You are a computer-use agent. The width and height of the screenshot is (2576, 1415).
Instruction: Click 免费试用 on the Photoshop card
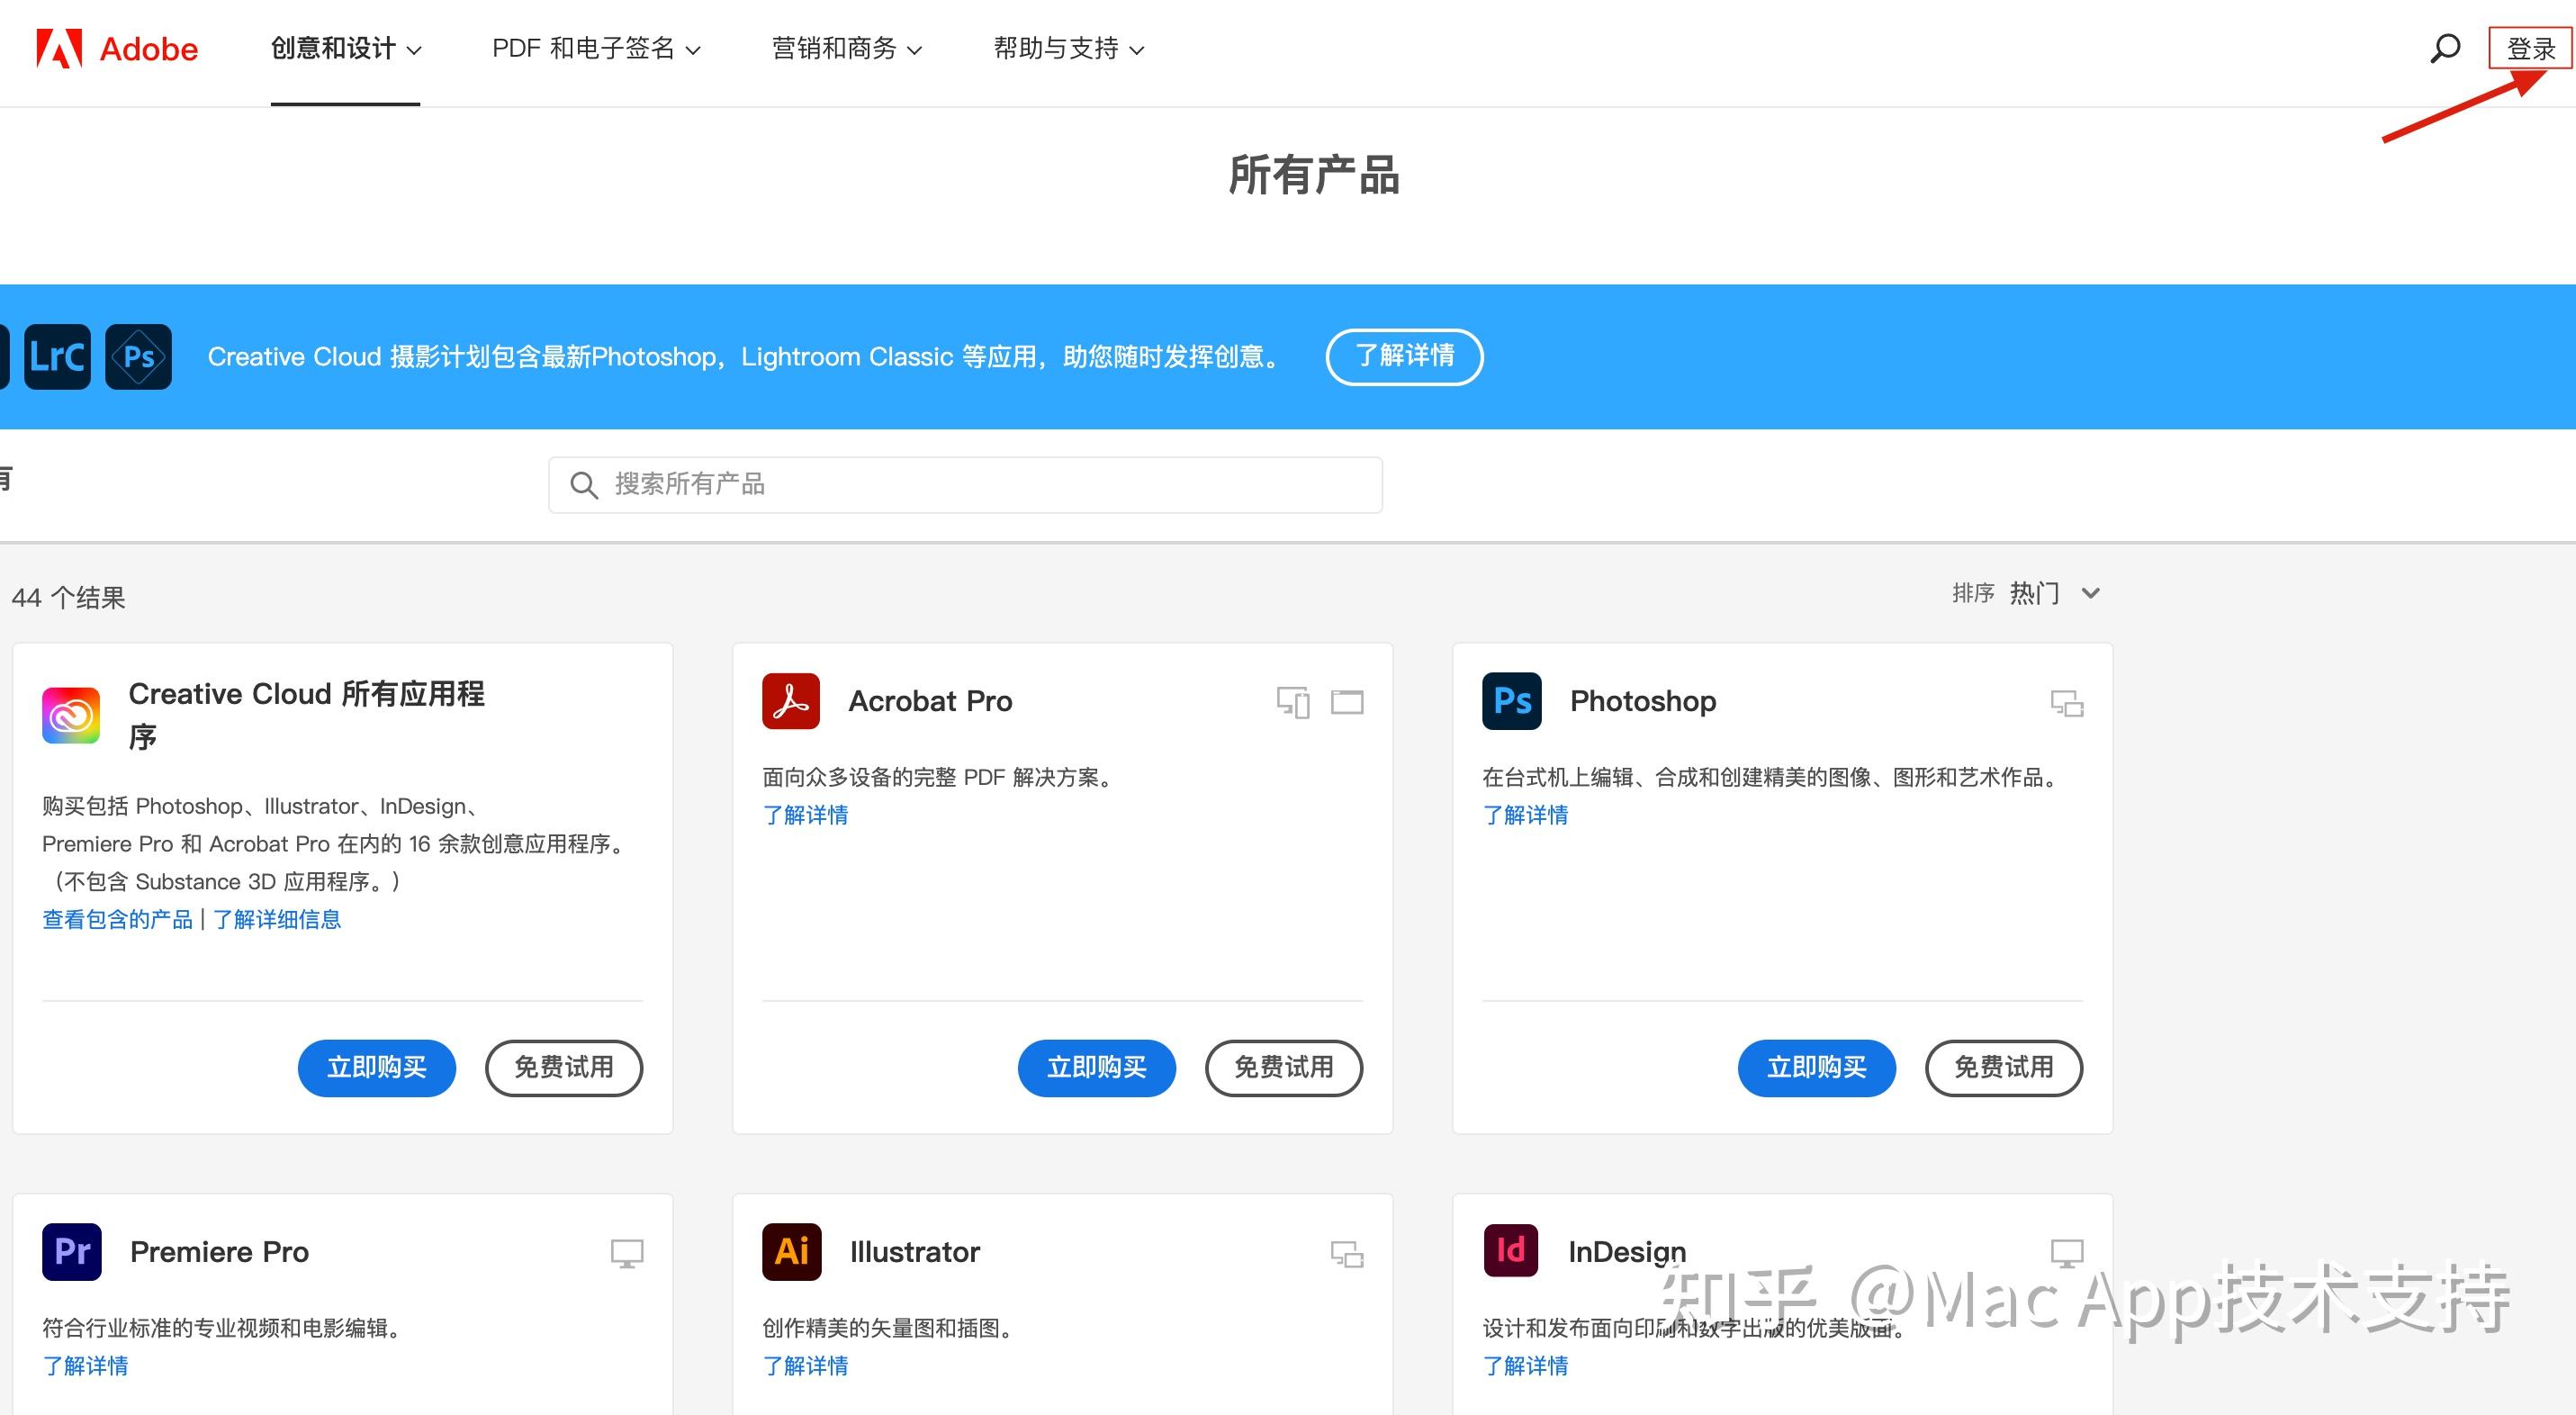click(x=2003, y=1067)
